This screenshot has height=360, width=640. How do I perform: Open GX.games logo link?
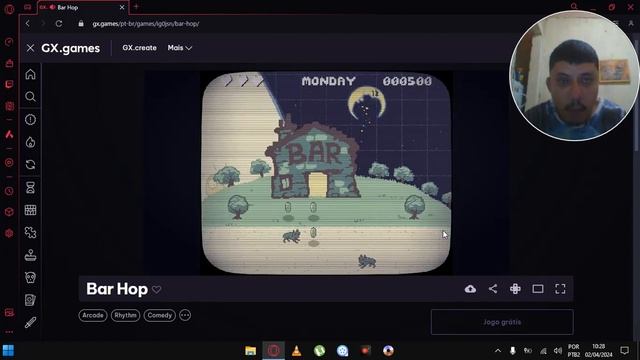point(70,48)
